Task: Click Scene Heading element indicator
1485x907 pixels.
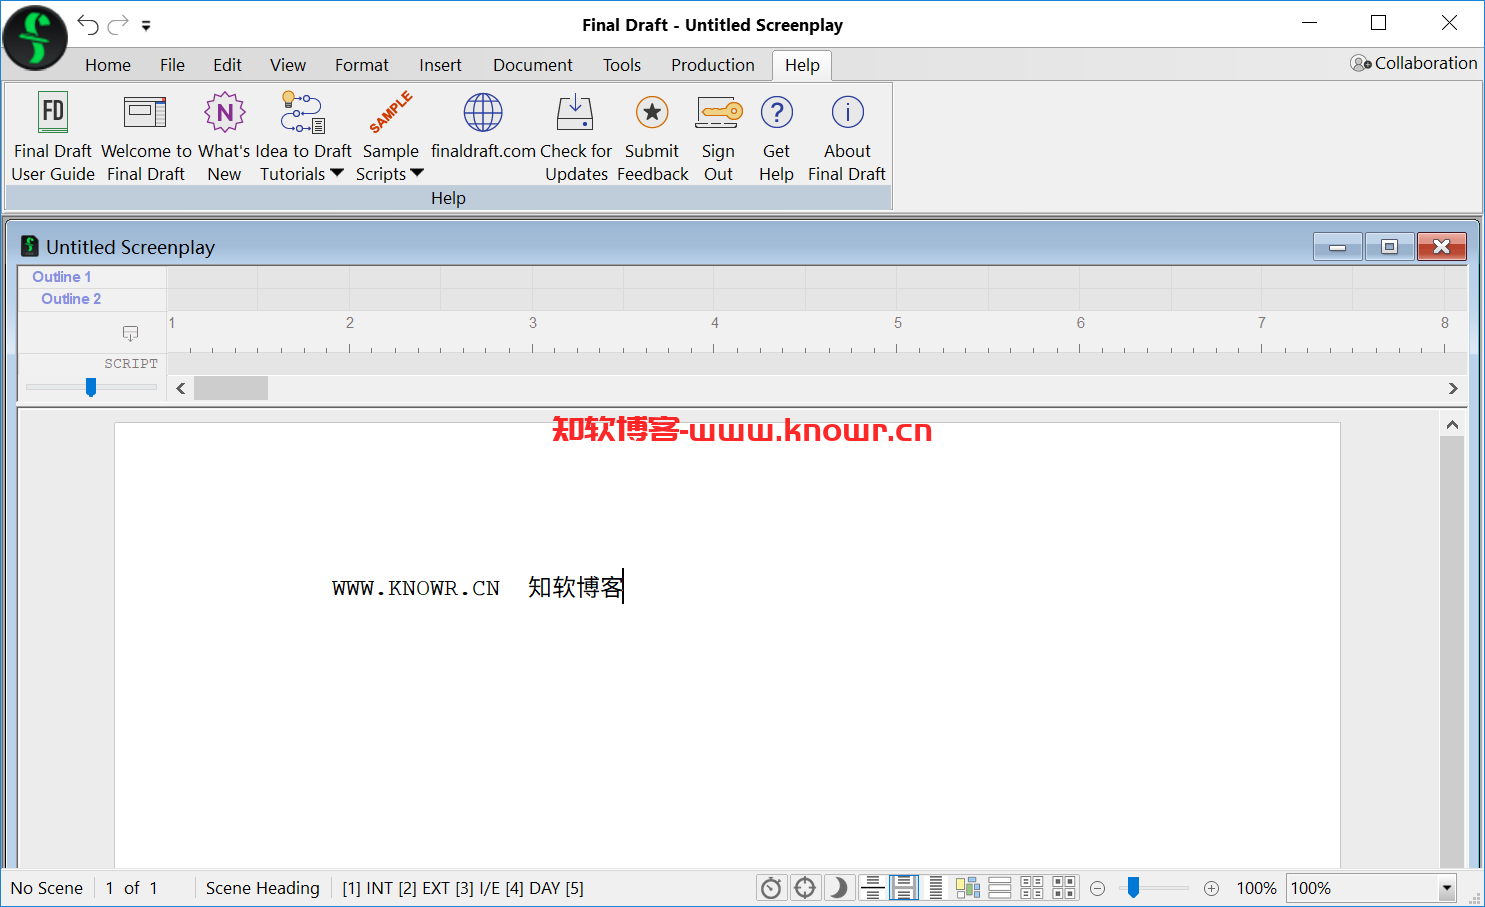Action: [x=263, y=888]
